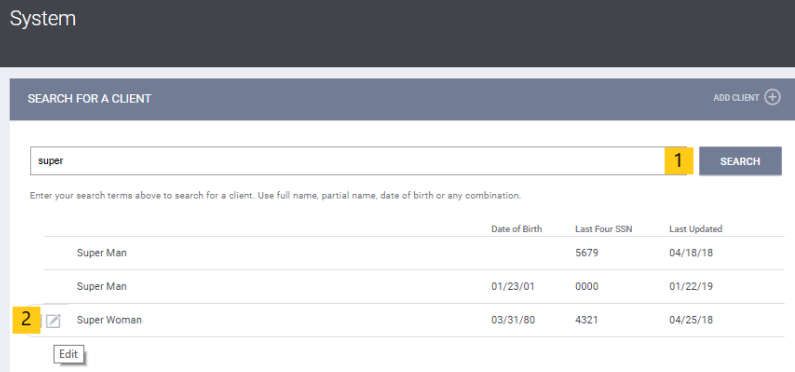Click the circled plus Add Client icon
Image resolution: width=795 pixels, height=372 pixels.
772,97
